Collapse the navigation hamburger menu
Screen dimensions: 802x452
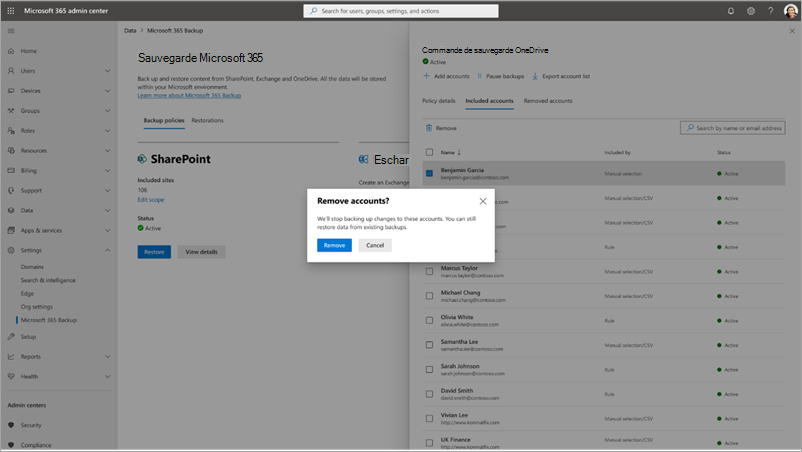pyautogui.click(x=11, y=31)
